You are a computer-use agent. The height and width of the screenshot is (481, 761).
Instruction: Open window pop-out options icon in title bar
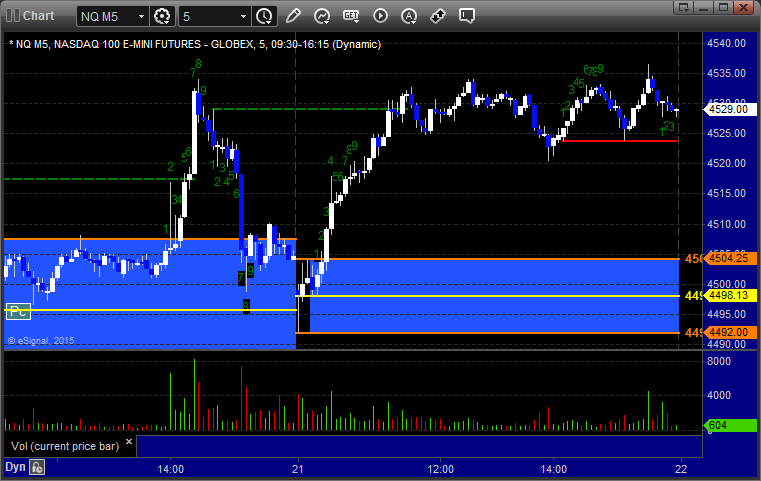click(x=684, y=7)
